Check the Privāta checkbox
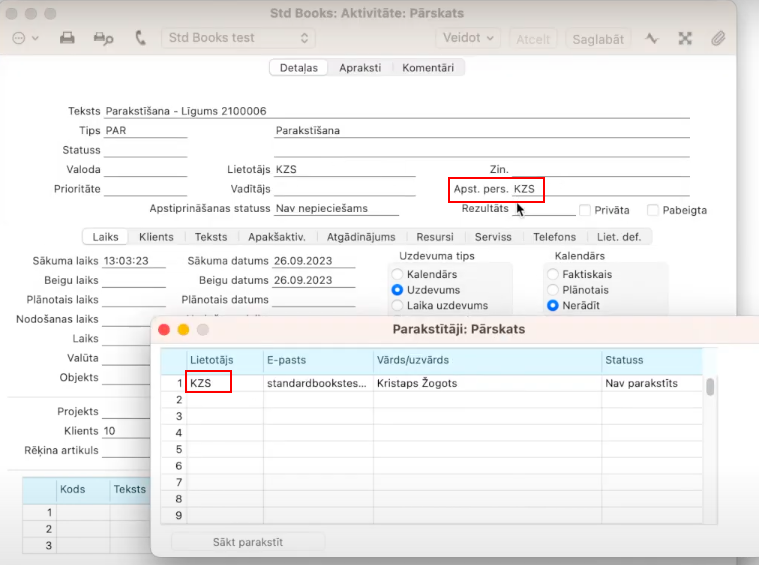Screen dimensions: 759x565 click(x=585, y=210)
